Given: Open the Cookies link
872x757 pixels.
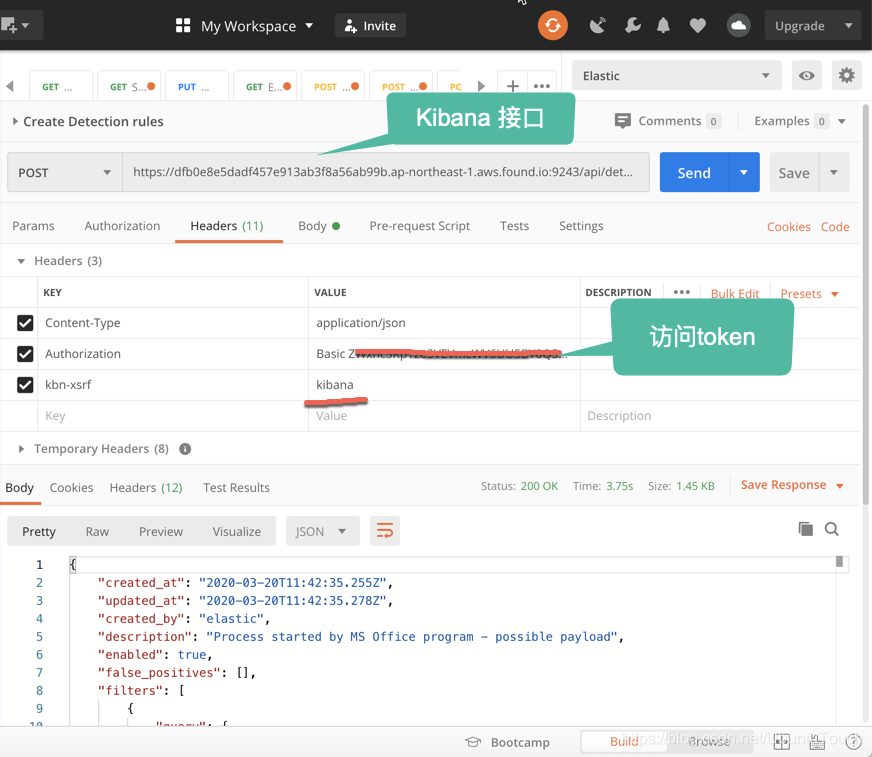Looking at the screenshot, I should pyautogui.click(x=788, y=227).
